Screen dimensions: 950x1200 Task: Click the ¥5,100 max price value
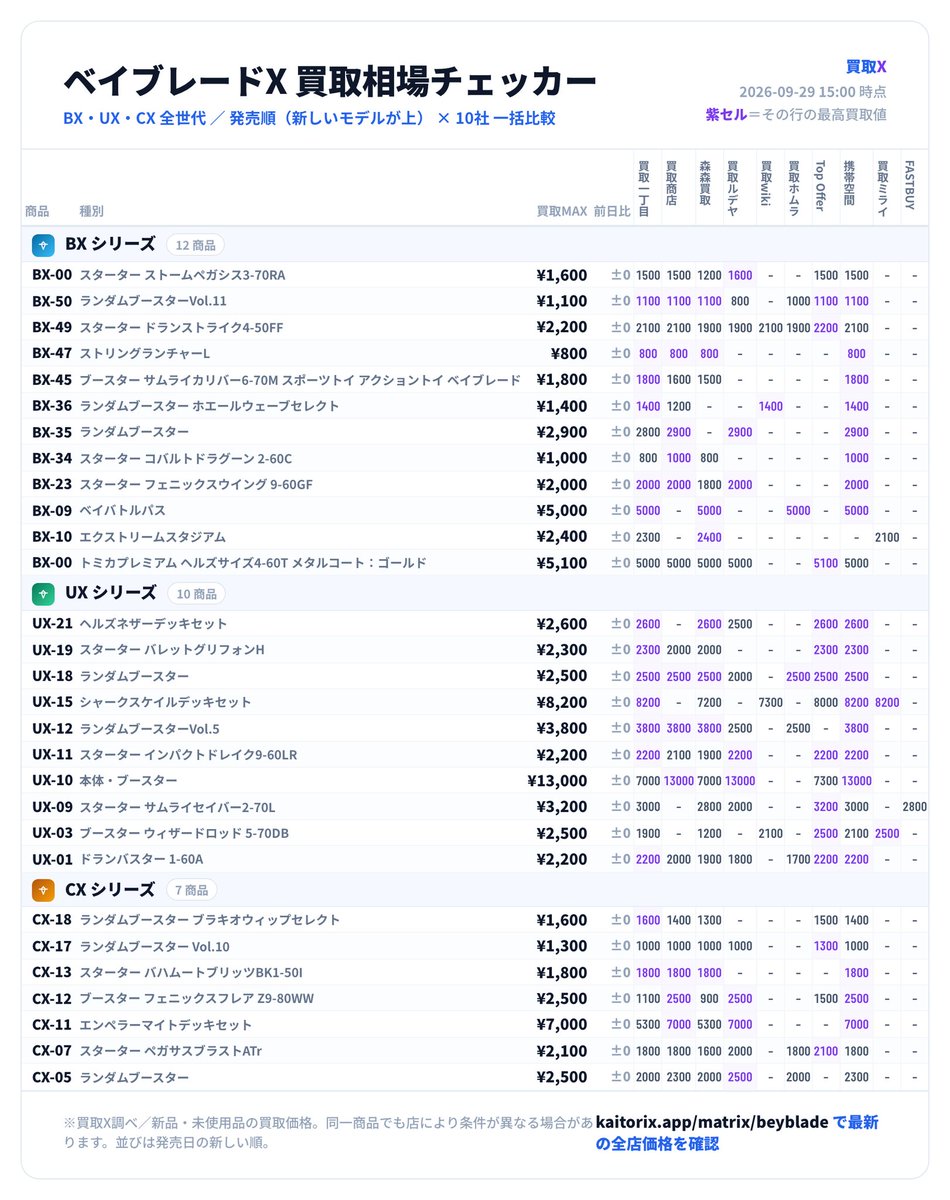click(x=562, y=563)
